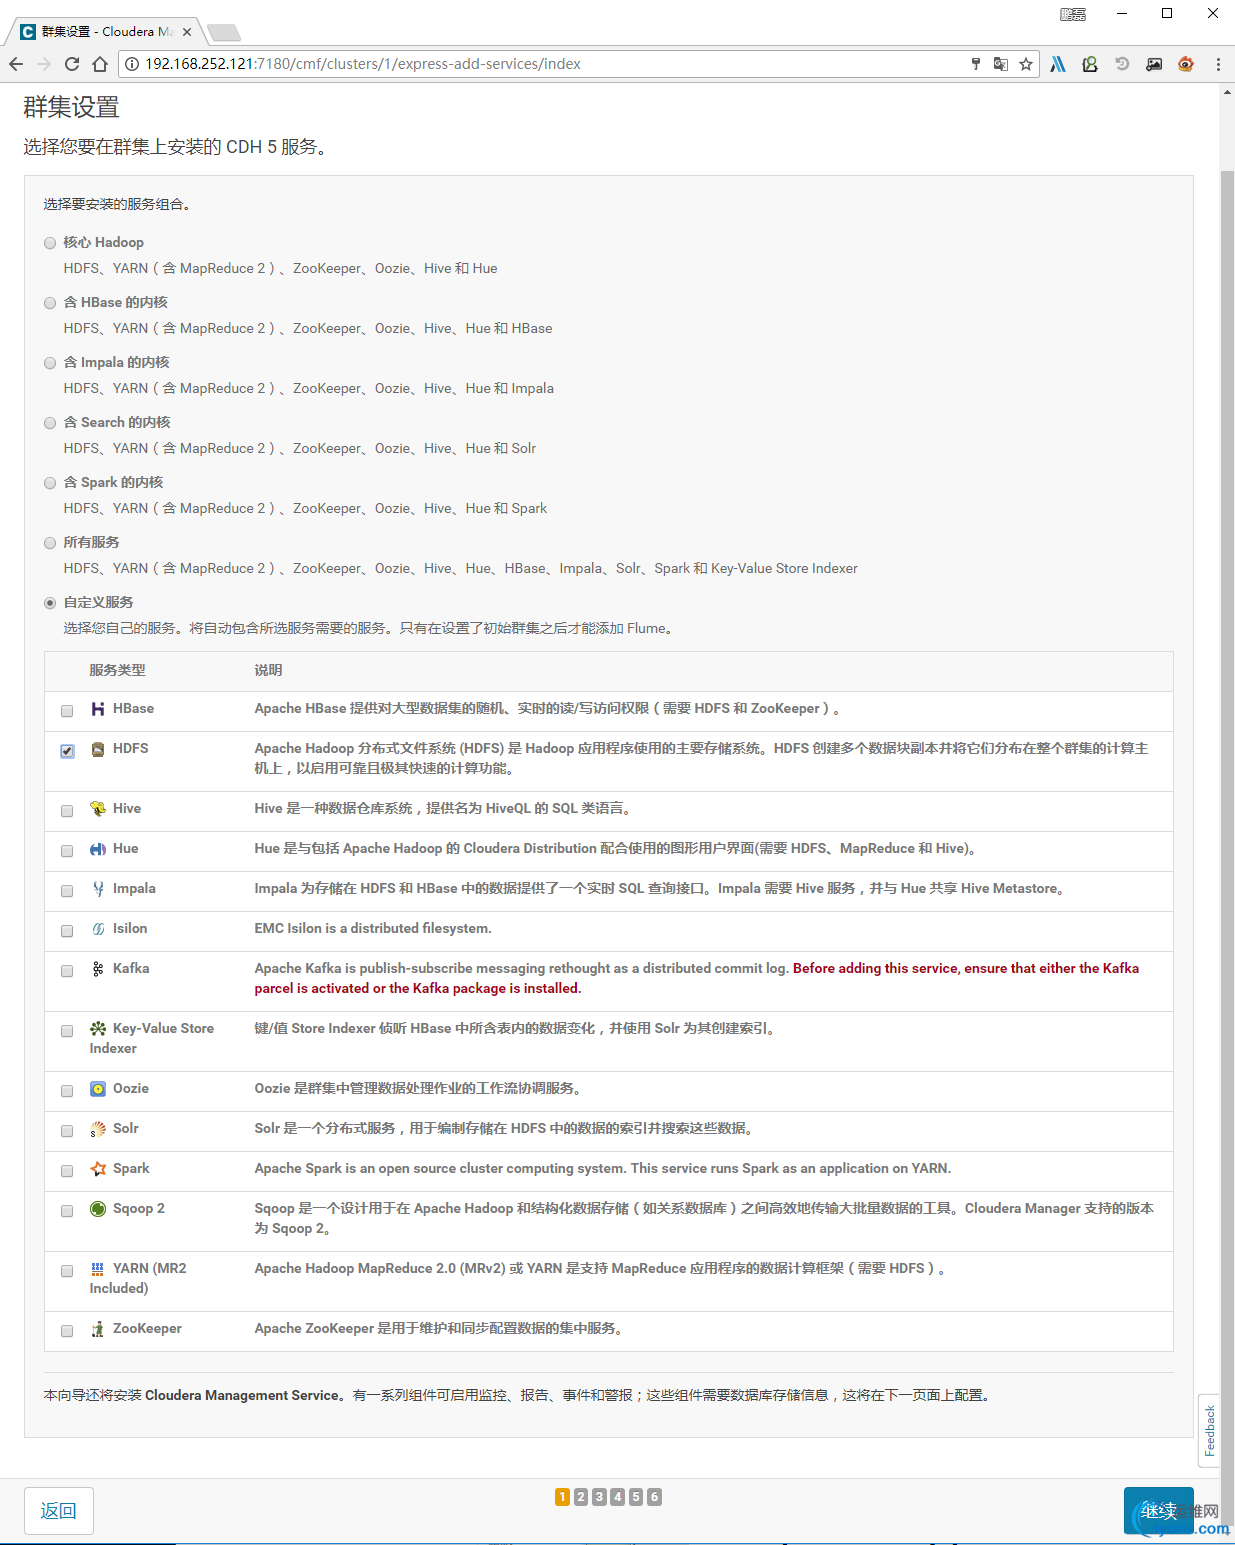Open a new browser tab
The image size is (1235, 1545).
click(223, 33)
